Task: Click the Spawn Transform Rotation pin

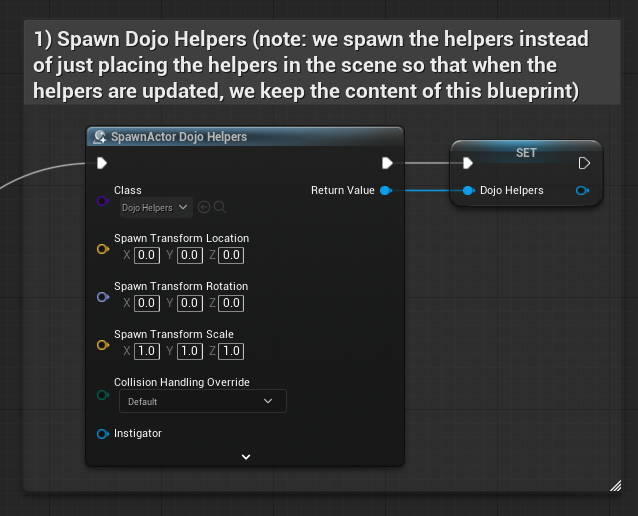Action: [x=102, y=296]
